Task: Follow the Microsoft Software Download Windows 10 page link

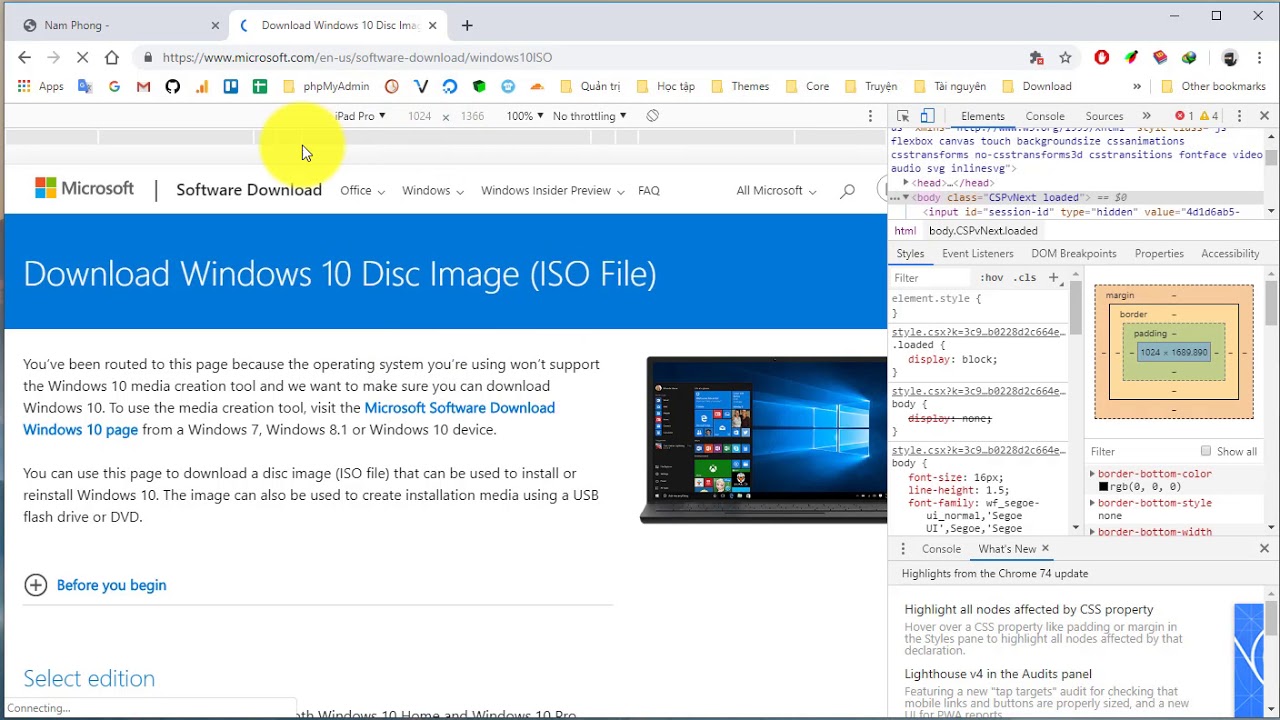Action: coord(289,419)
